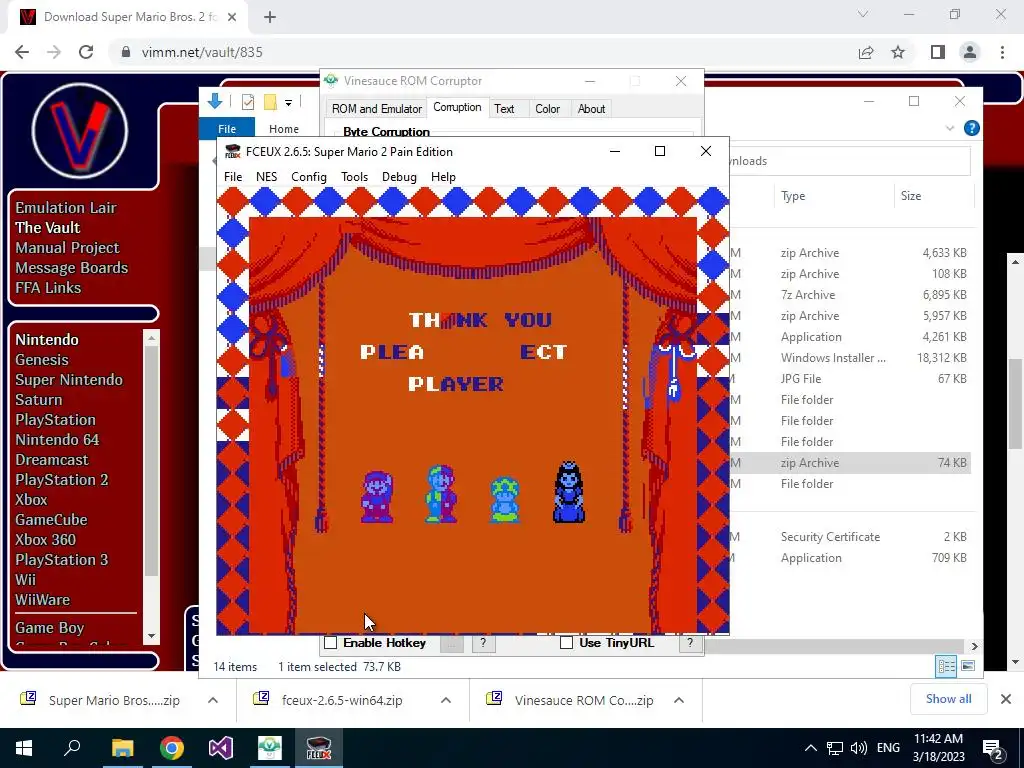Select the Color tab in ROM Corruptor

(x=547, y=109)
